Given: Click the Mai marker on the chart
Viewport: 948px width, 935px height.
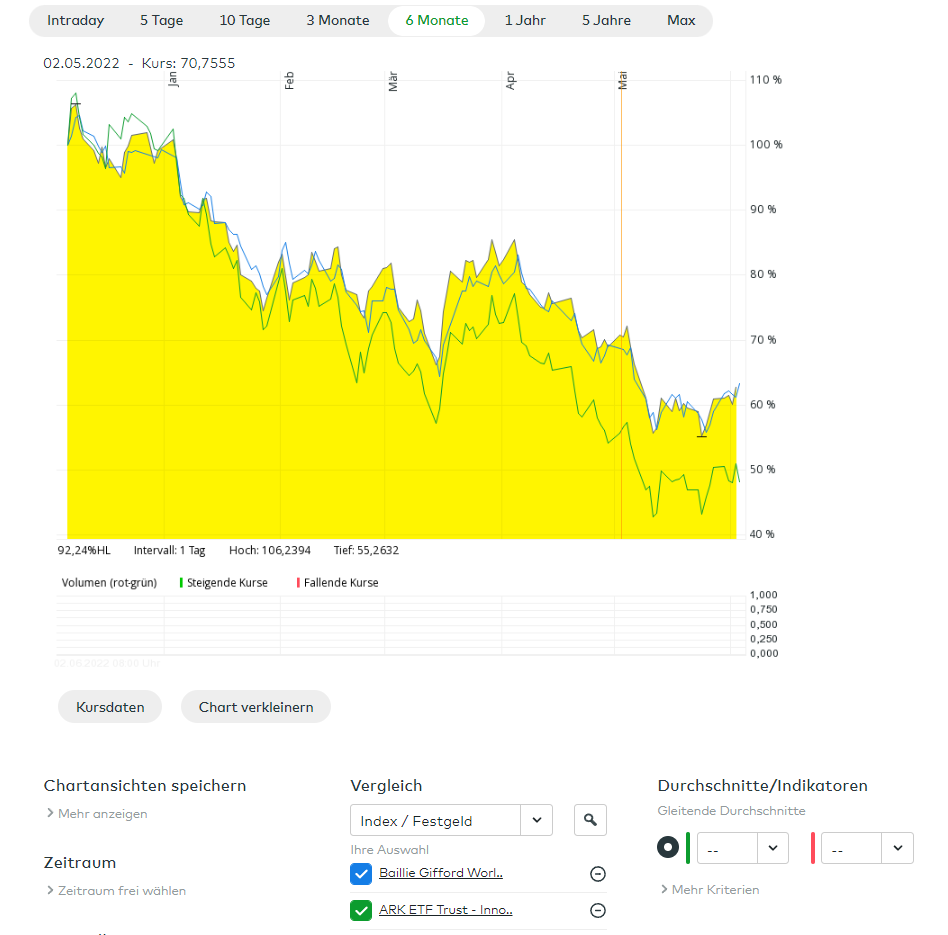Looking at the screenshot, I should pyautogui.click(x=622, y=82).
